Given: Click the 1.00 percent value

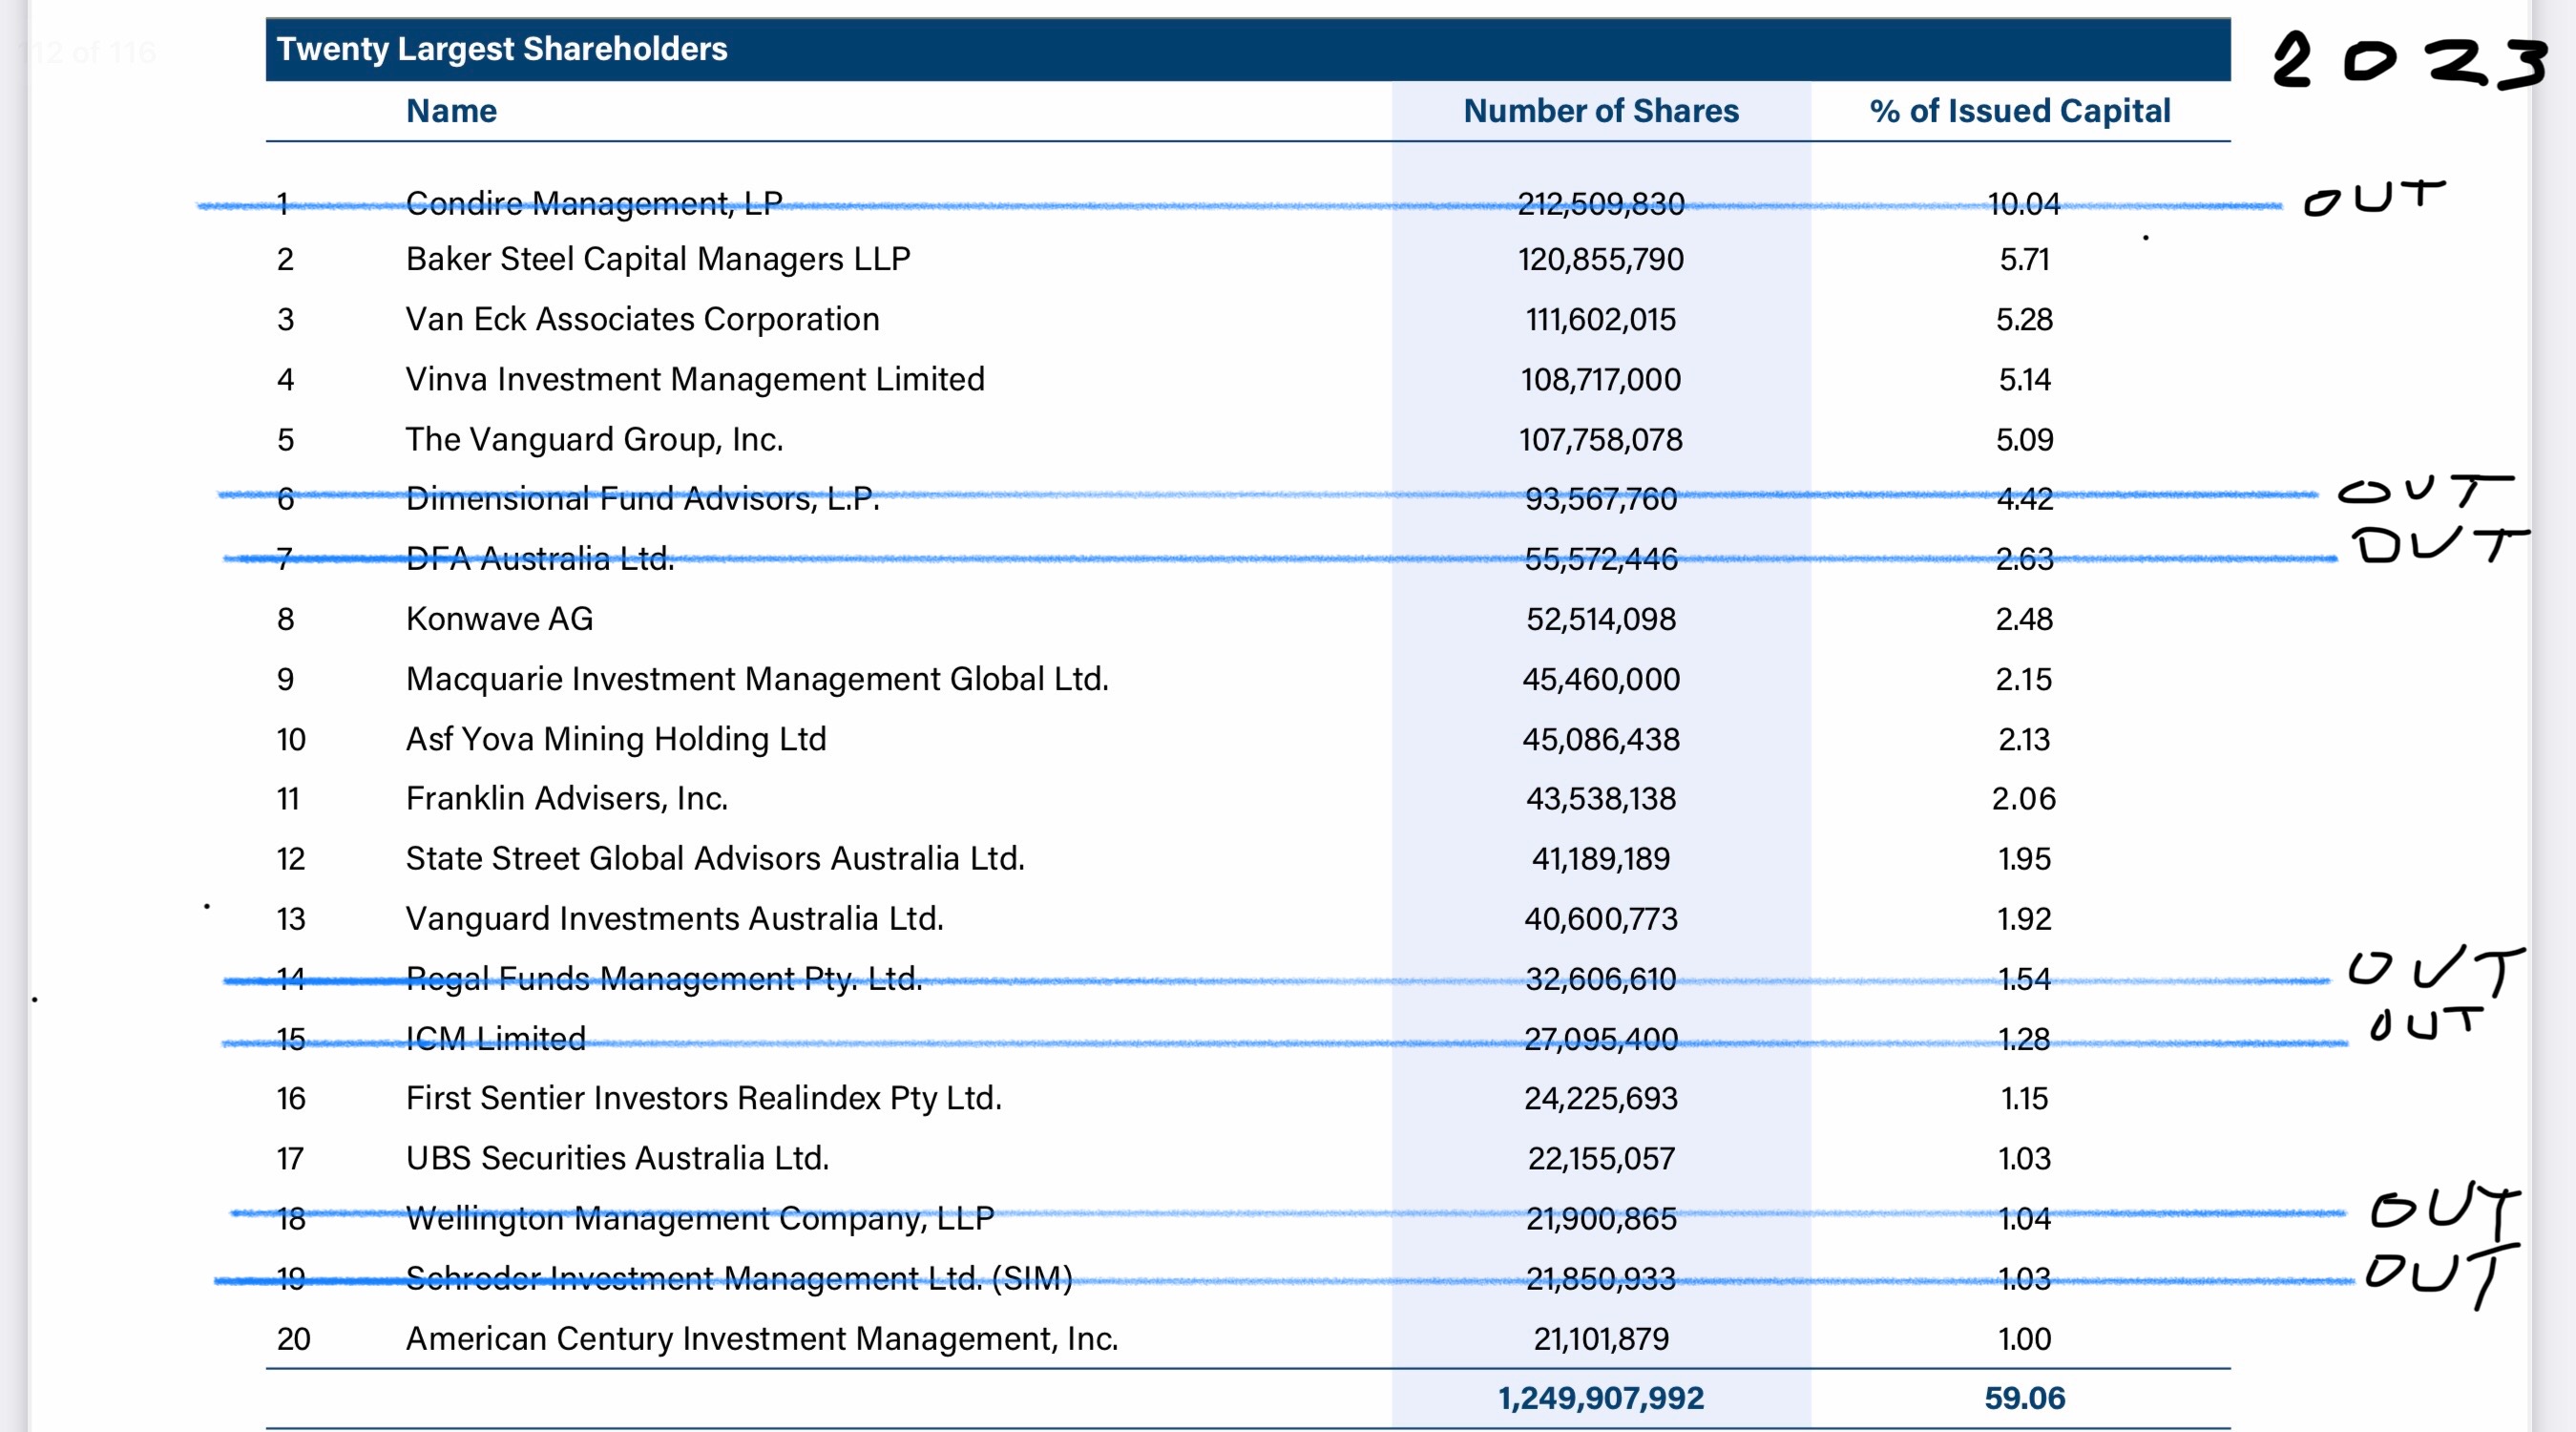Looking at the screenshot, I should tap(2025, 1338).
